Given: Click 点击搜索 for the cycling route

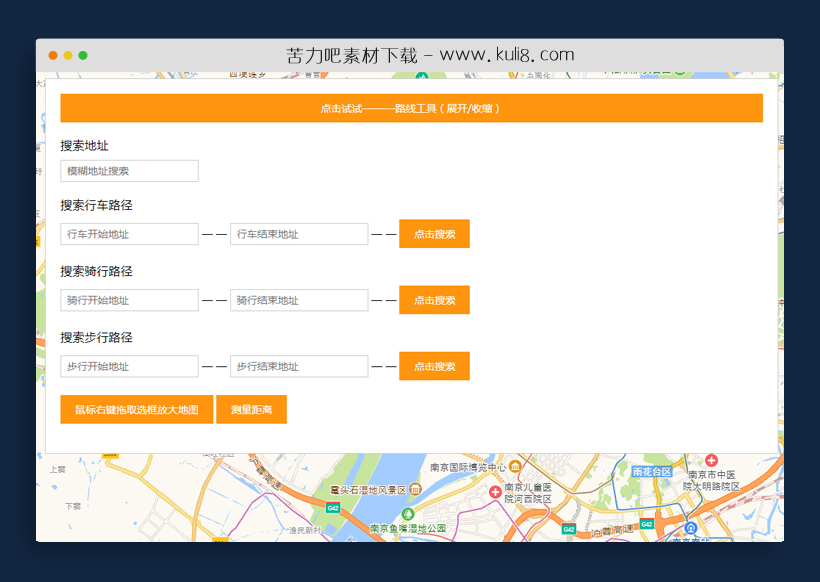Looking at the screenshot, I should click(433, 299).
